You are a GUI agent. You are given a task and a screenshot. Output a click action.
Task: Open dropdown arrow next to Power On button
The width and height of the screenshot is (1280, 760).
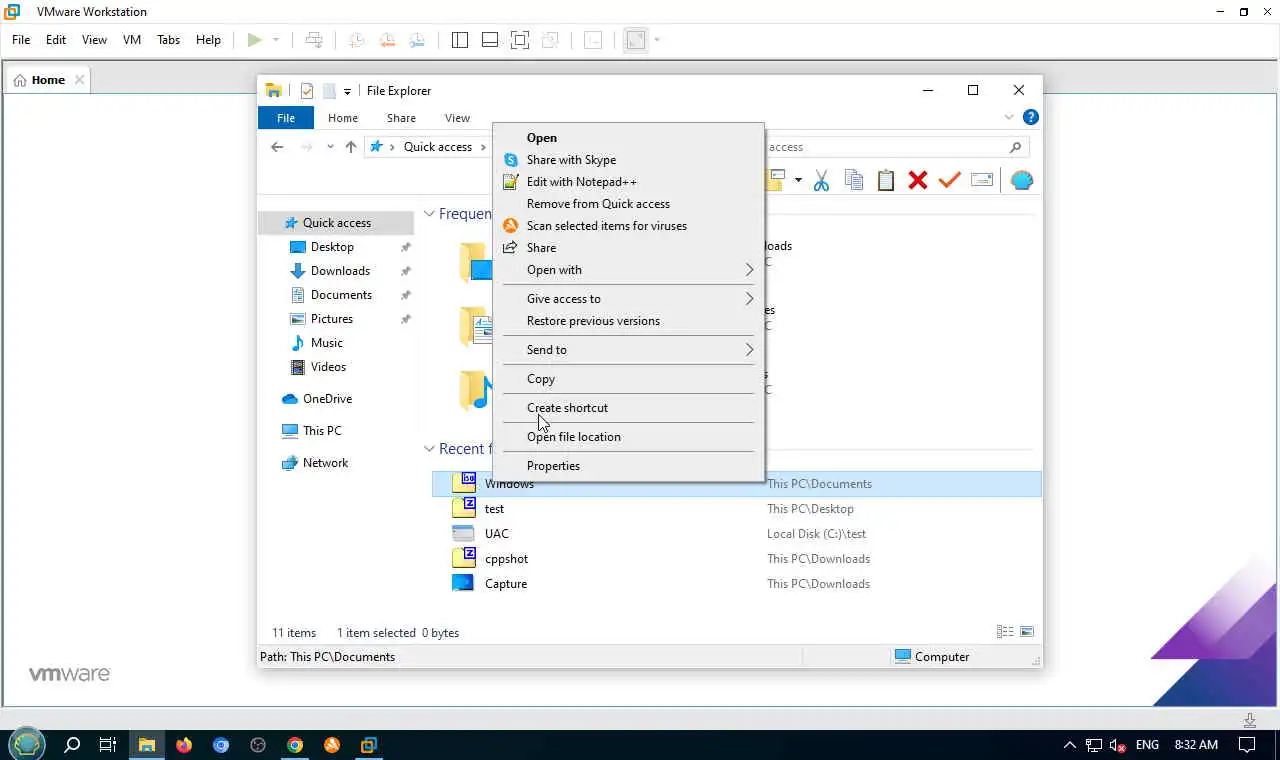pyautogui.click(x=276, y=40)
